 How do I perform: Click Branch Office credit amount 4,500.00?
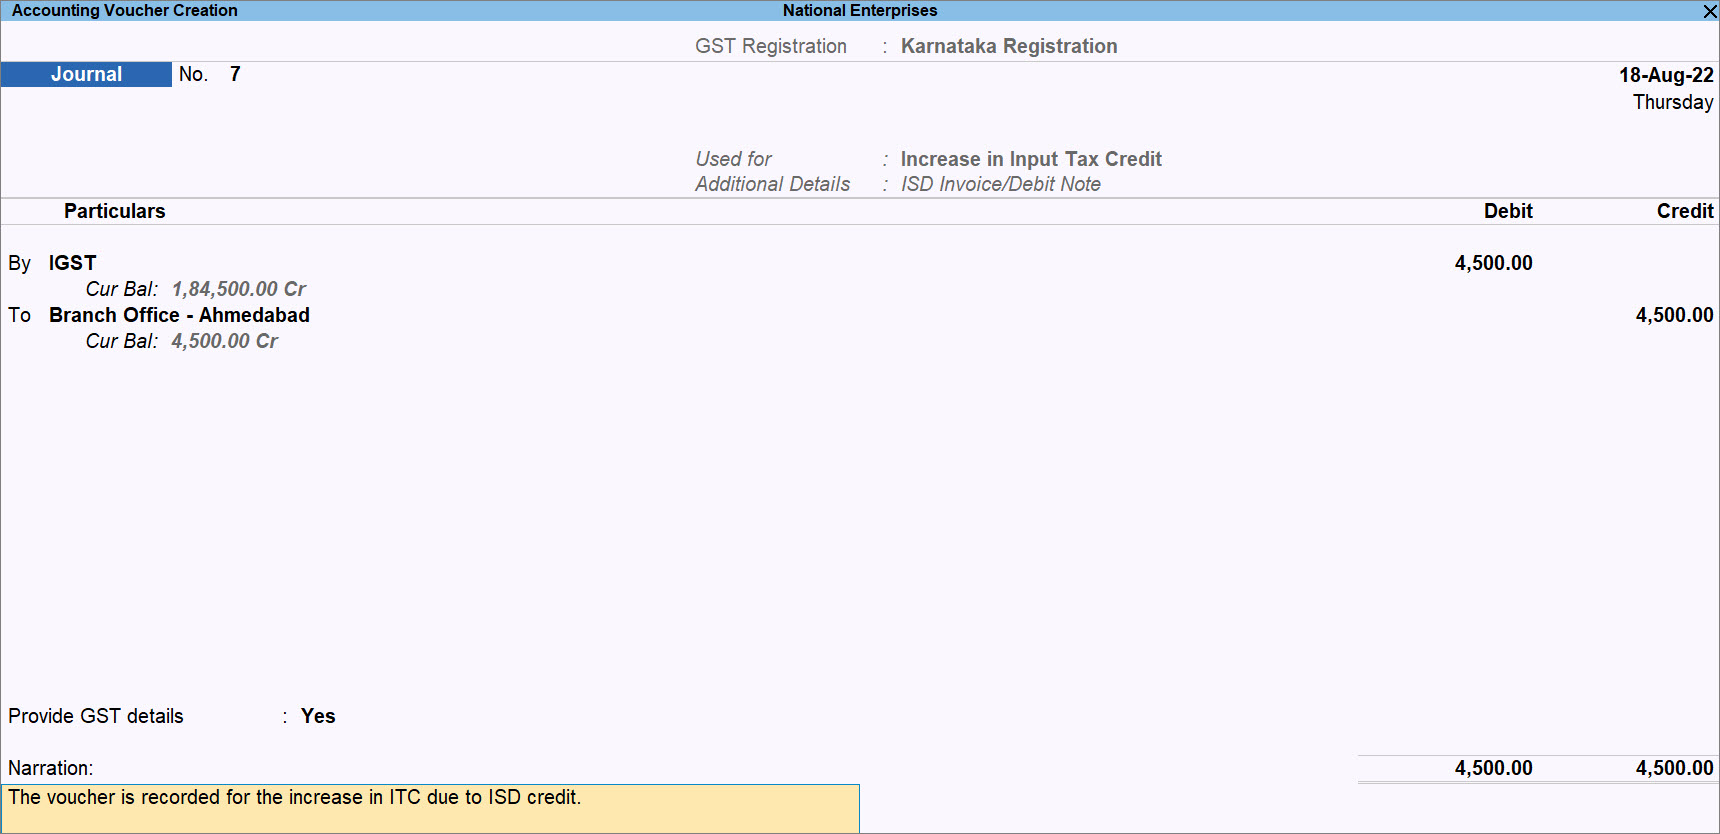1674,315
